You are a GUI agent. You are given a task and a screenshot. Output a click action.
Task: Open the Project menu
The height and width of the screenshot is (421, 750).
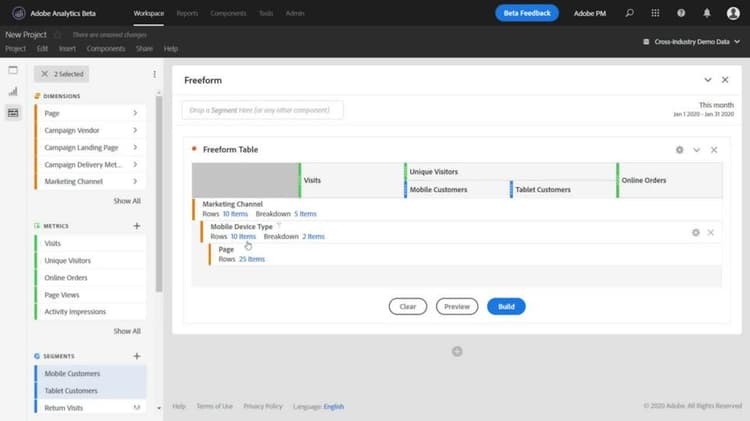(x=15, y=48)
